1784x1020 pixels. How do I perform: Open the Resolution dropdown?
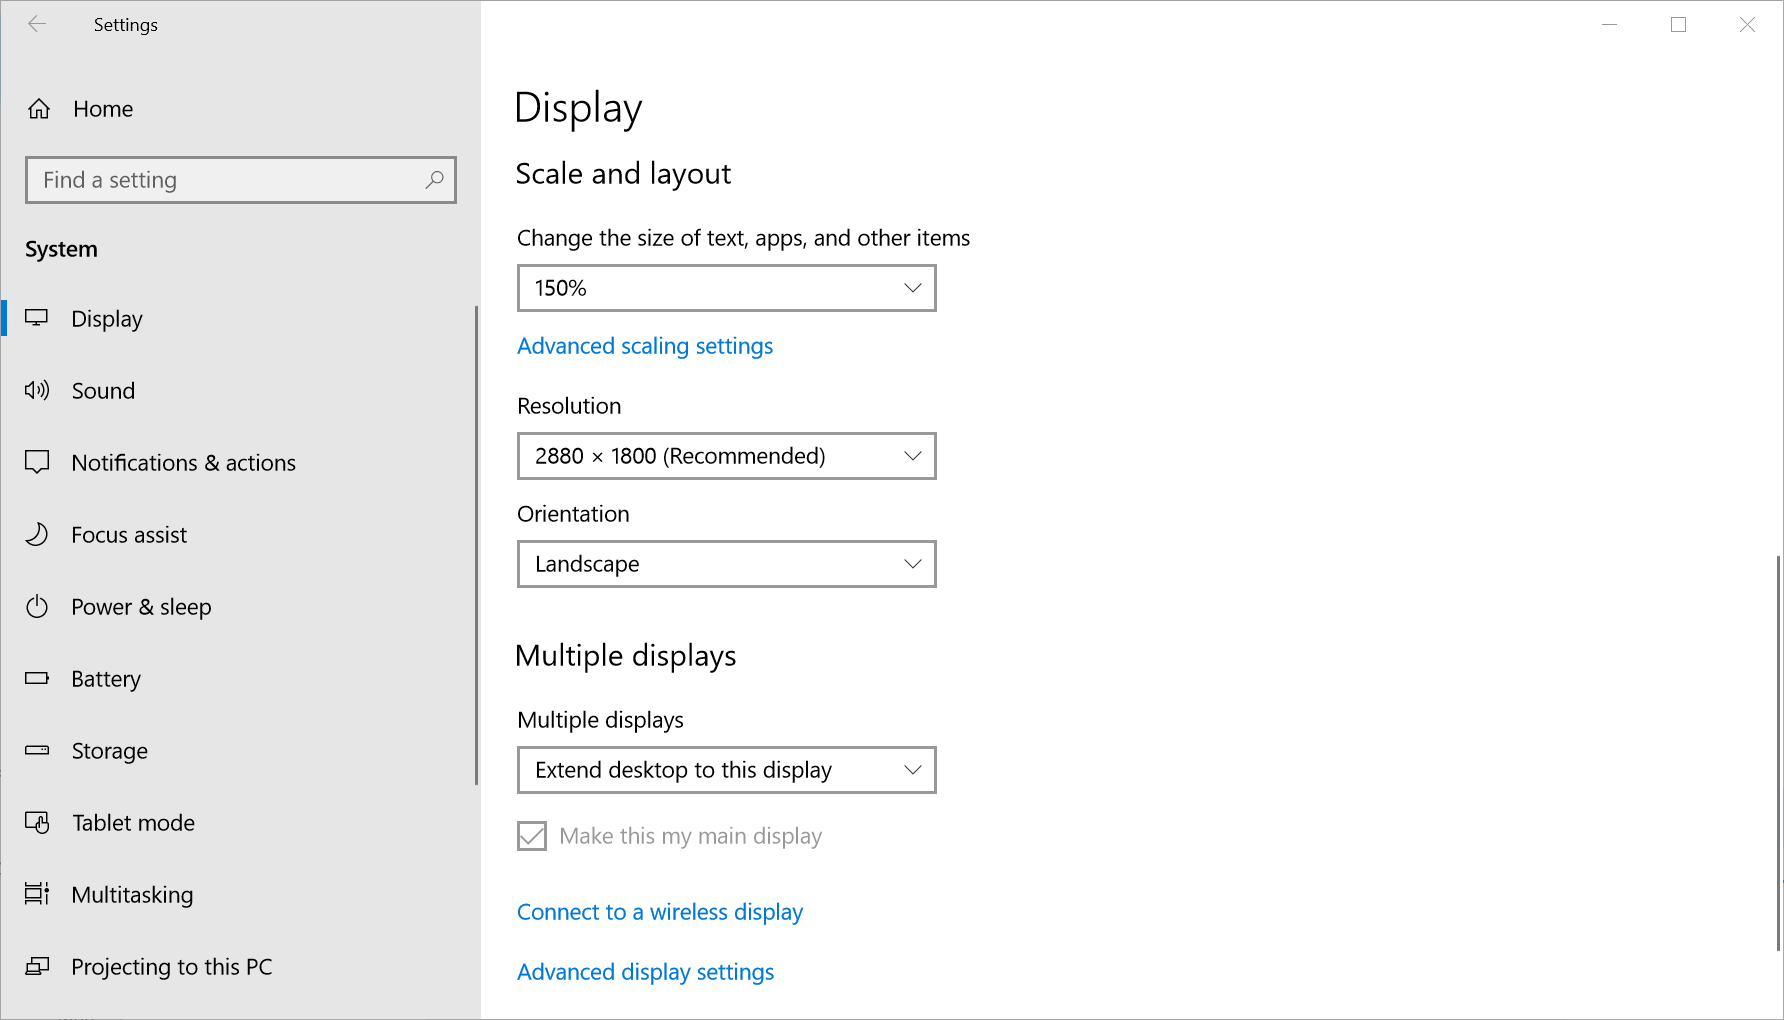point(726,456)
